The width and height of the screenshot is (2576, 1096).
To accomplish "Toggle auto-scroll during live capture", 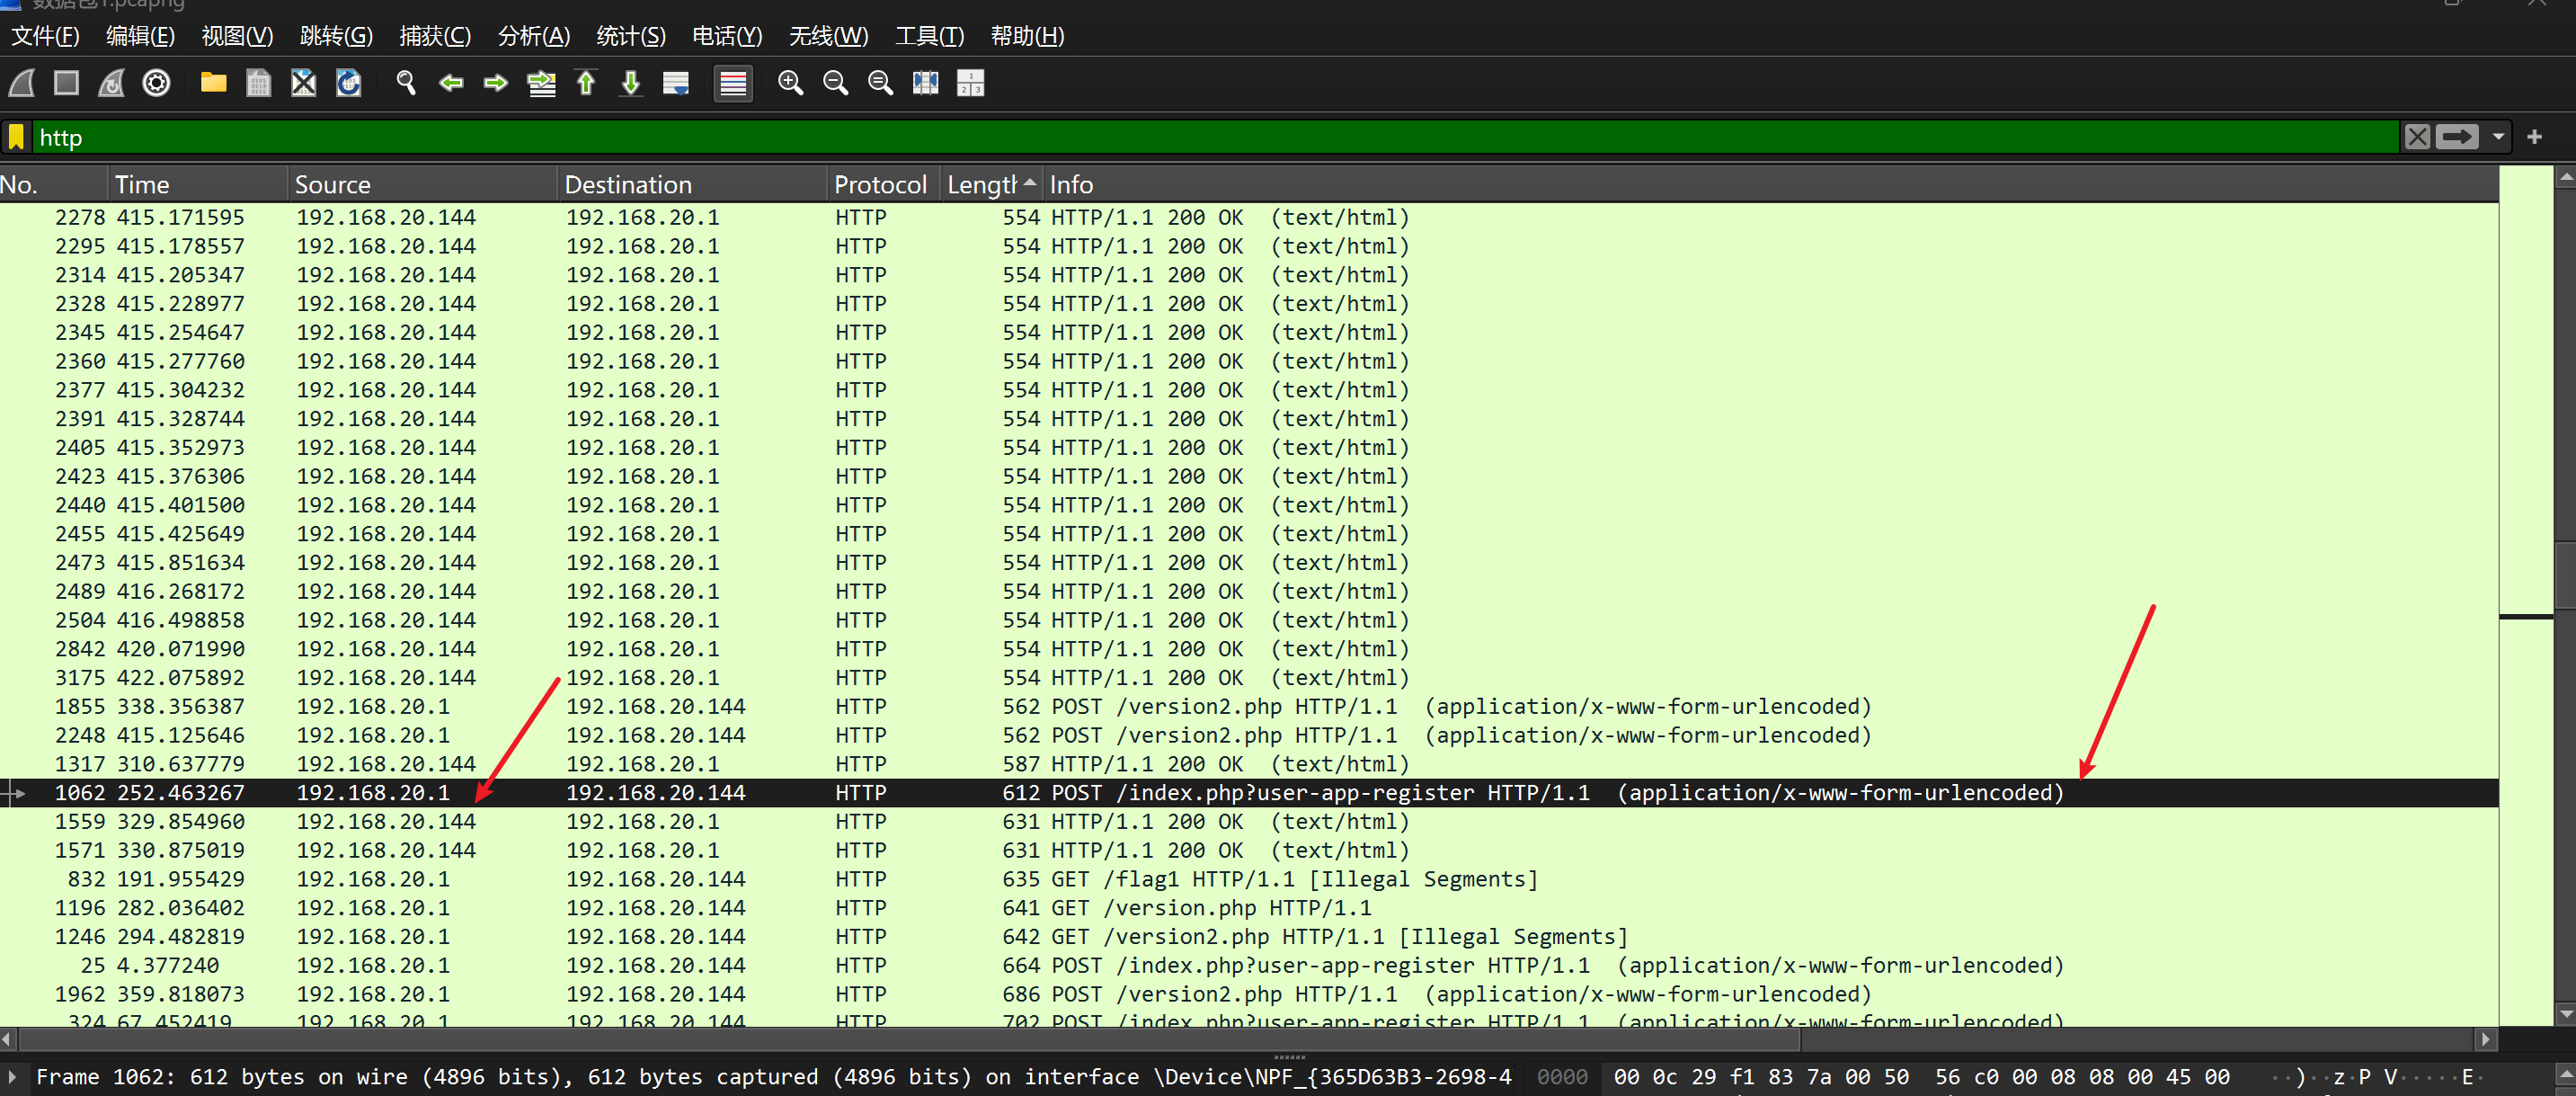I will click(676, 83).
